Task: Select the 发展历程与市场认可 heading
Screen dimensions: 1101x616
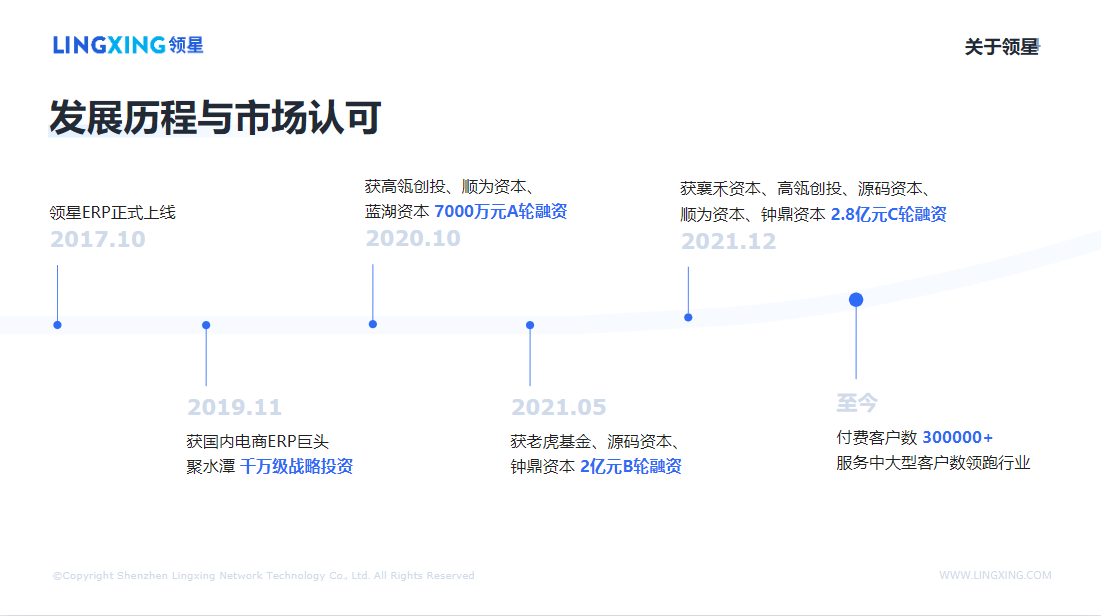Action: point(215,117)
